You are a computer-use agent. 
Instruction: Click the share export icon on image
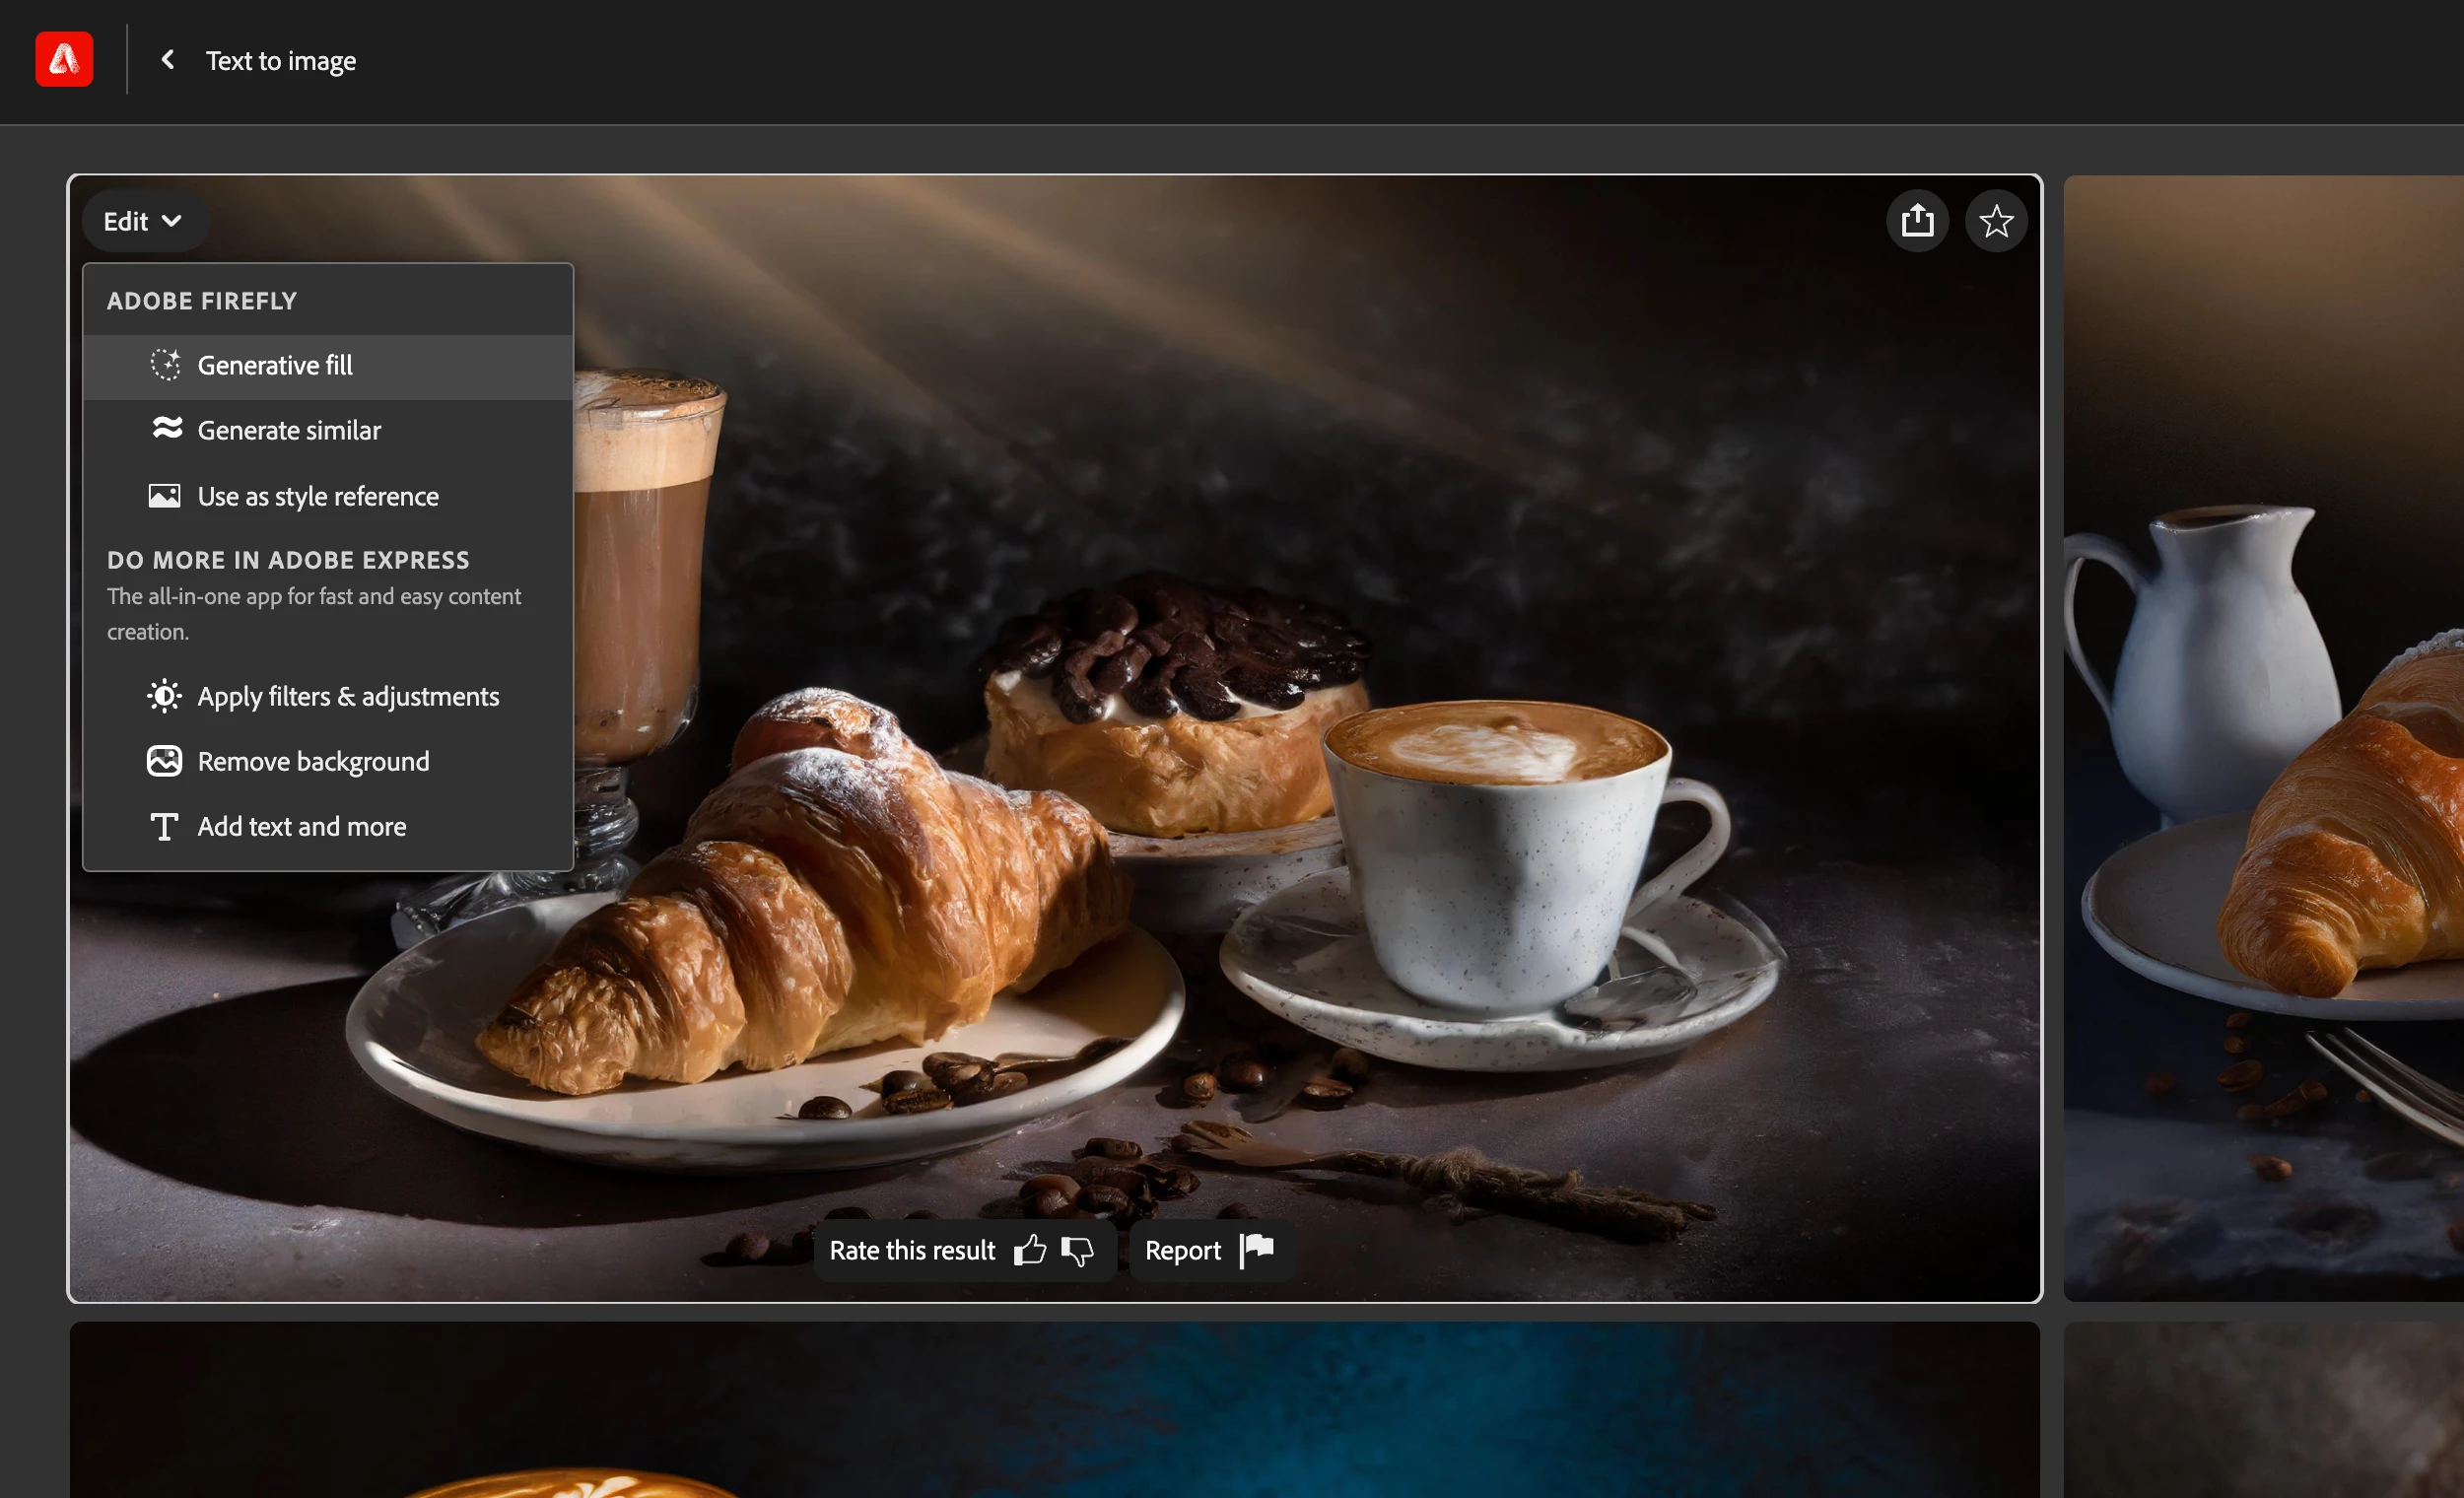pyautogui.click(x=1917, y=221)
